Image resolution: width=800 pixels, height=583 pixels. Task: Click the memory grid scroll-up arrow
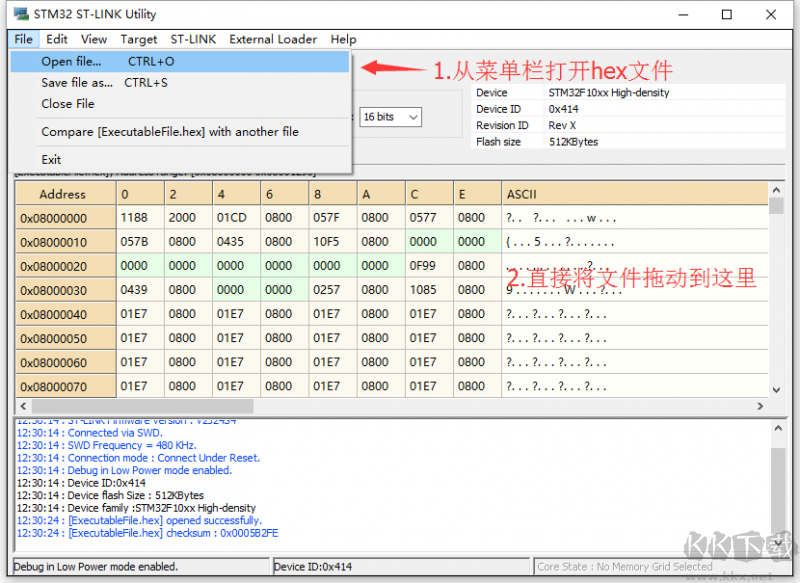776,189
